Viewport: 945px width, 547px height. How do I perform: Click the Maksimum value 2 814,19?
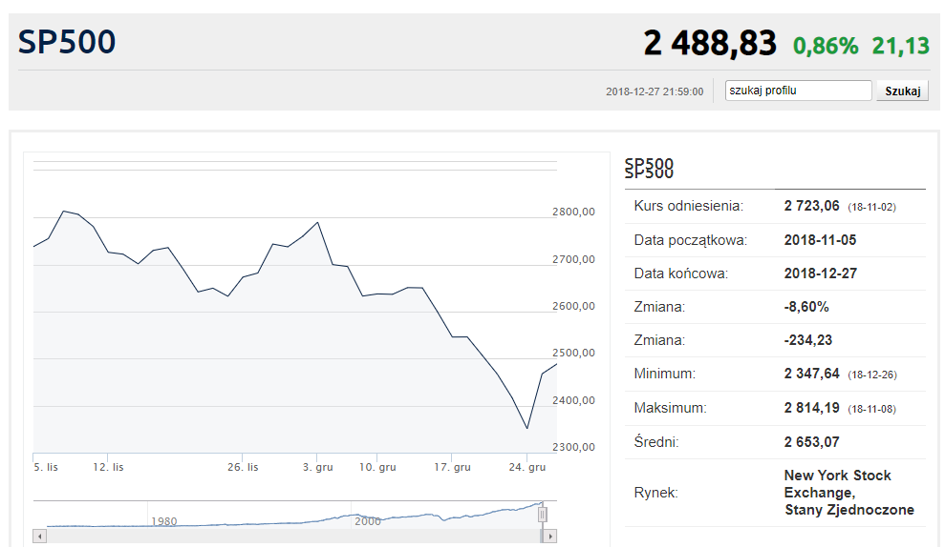[x=811, y=408]
